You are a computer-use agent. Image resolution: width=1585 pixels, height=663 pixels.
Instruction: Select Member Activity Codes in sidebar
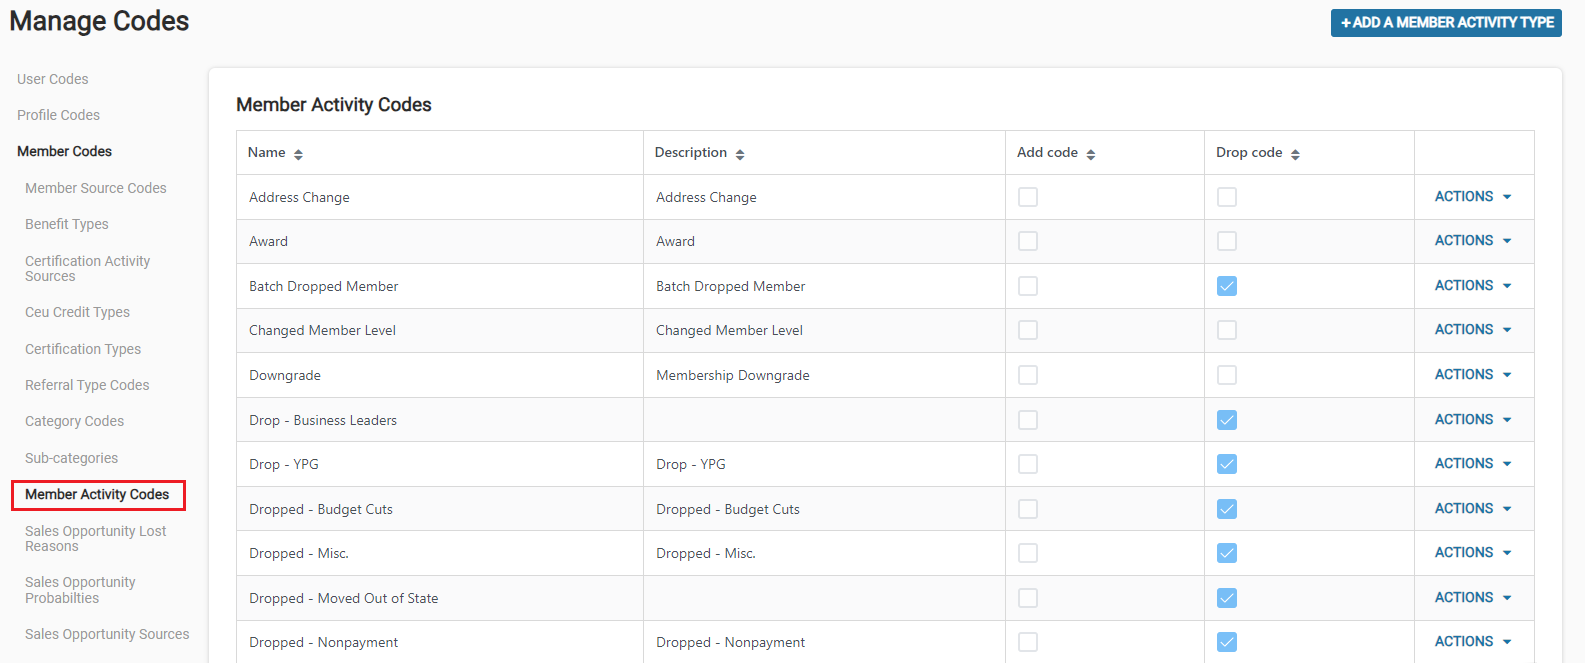(x=97, y=494)
